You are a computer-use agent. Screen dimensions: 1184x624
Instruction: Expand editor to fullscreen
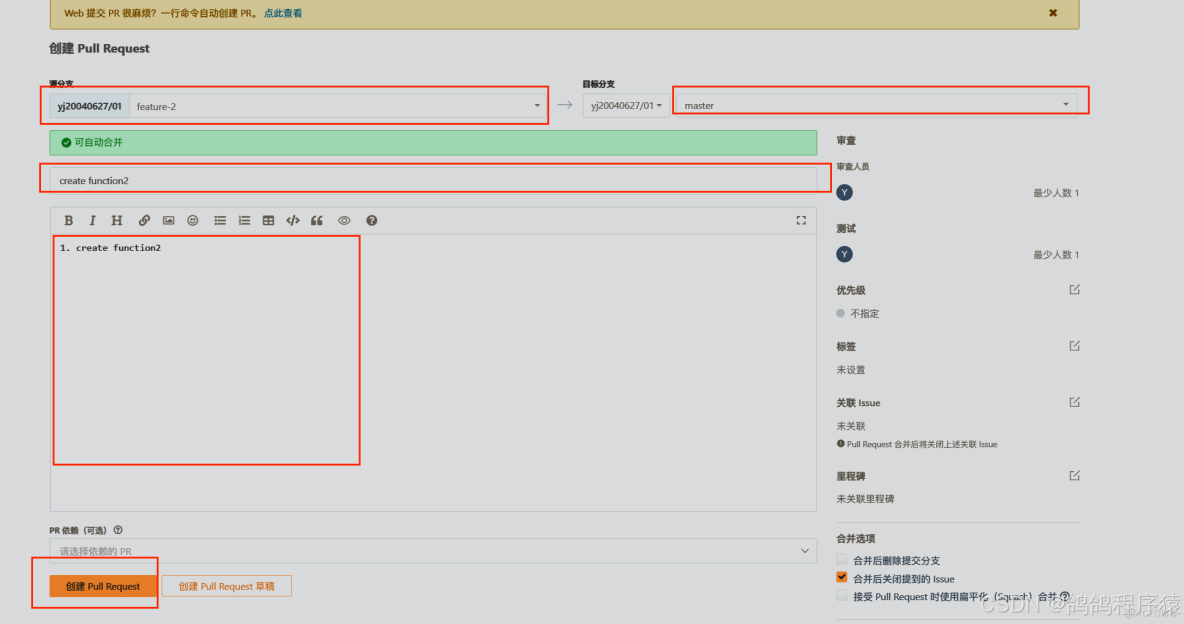(801, 220)
